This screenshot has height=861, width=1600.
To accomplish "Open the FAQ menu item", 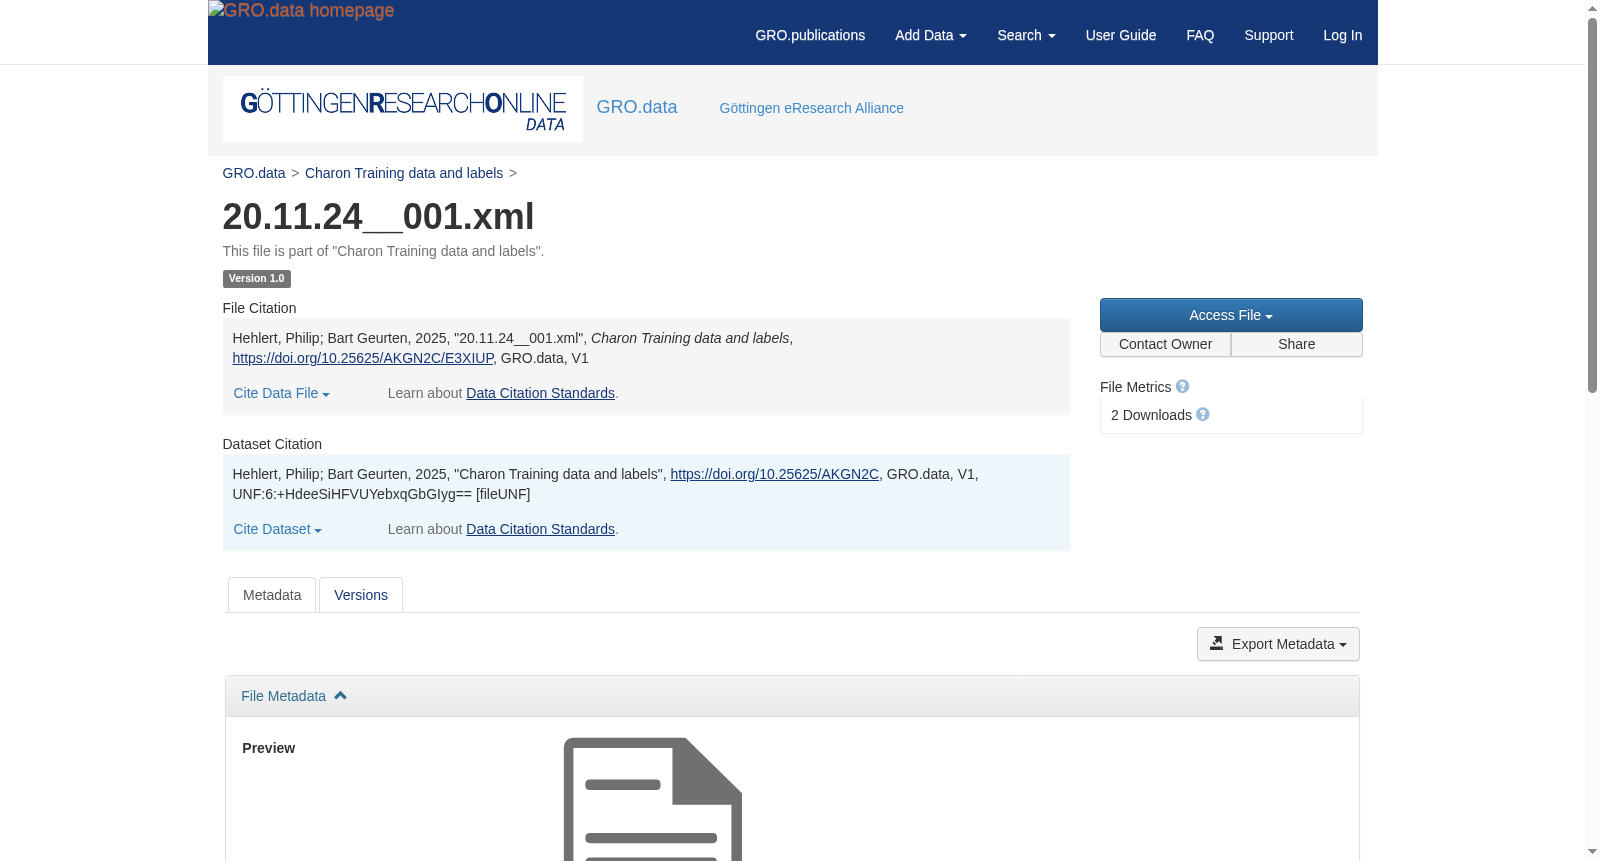I will pyautogui.click(x=1200, y=35).
